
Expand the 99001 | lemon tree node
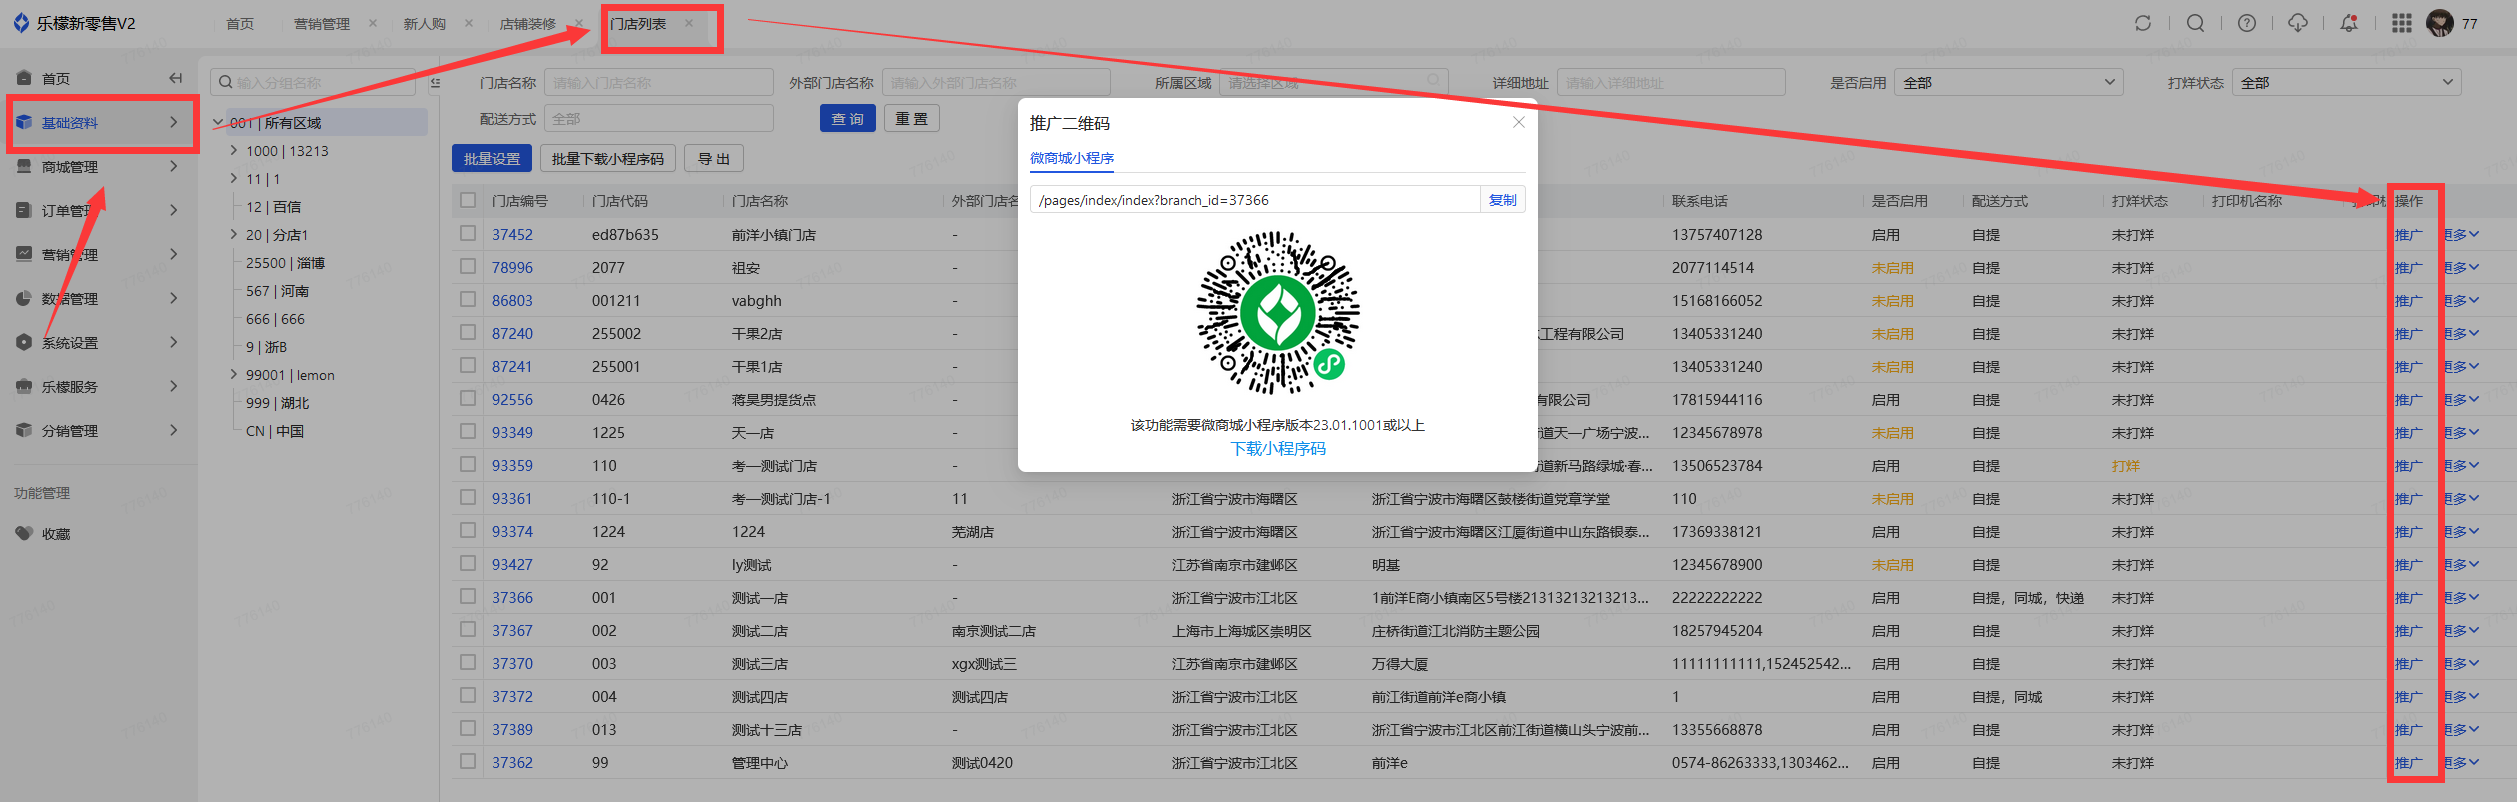point(234,375)
